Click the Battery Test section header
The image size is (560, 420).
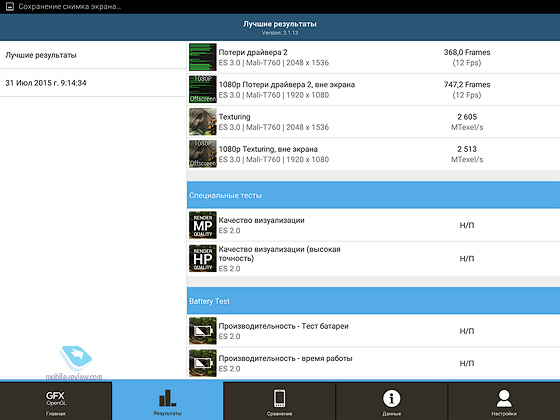(374, 301)
